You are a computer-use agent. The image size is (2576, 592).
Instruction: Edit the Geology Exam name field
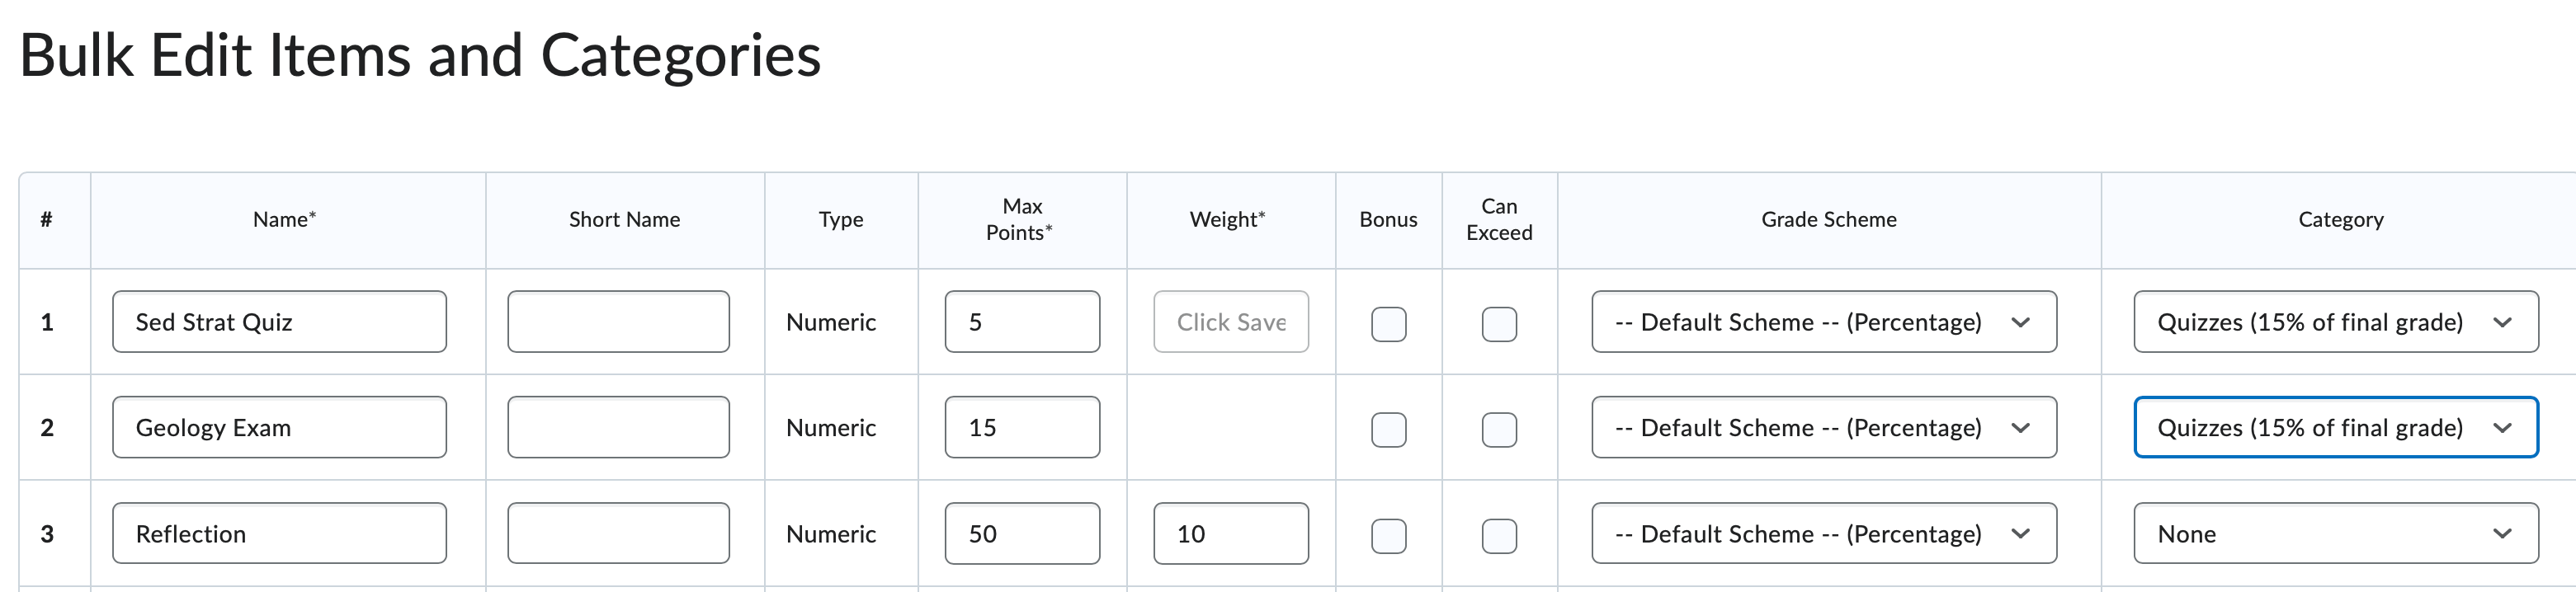coord(278,427)
